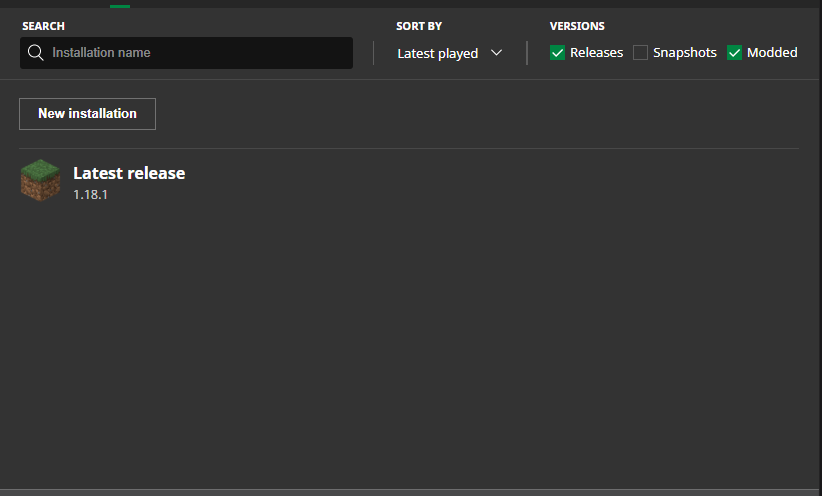Enable the Snapshots checkbox
822x496 pixels.
click(640, 52)
